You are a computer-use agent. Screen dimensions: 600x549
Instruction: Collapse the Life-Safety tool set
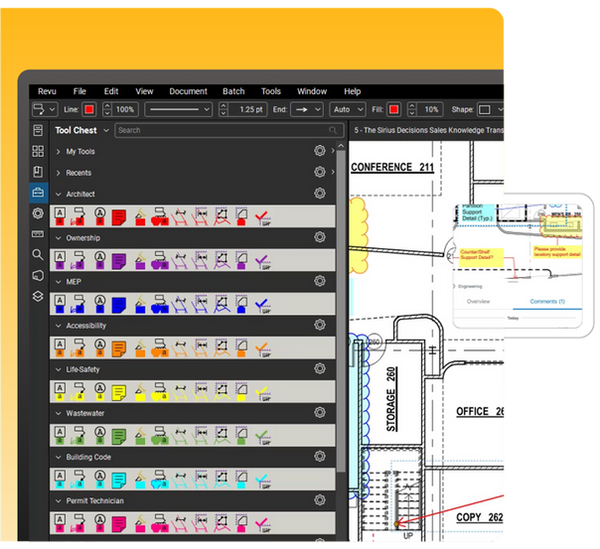[x=58, y=370]
